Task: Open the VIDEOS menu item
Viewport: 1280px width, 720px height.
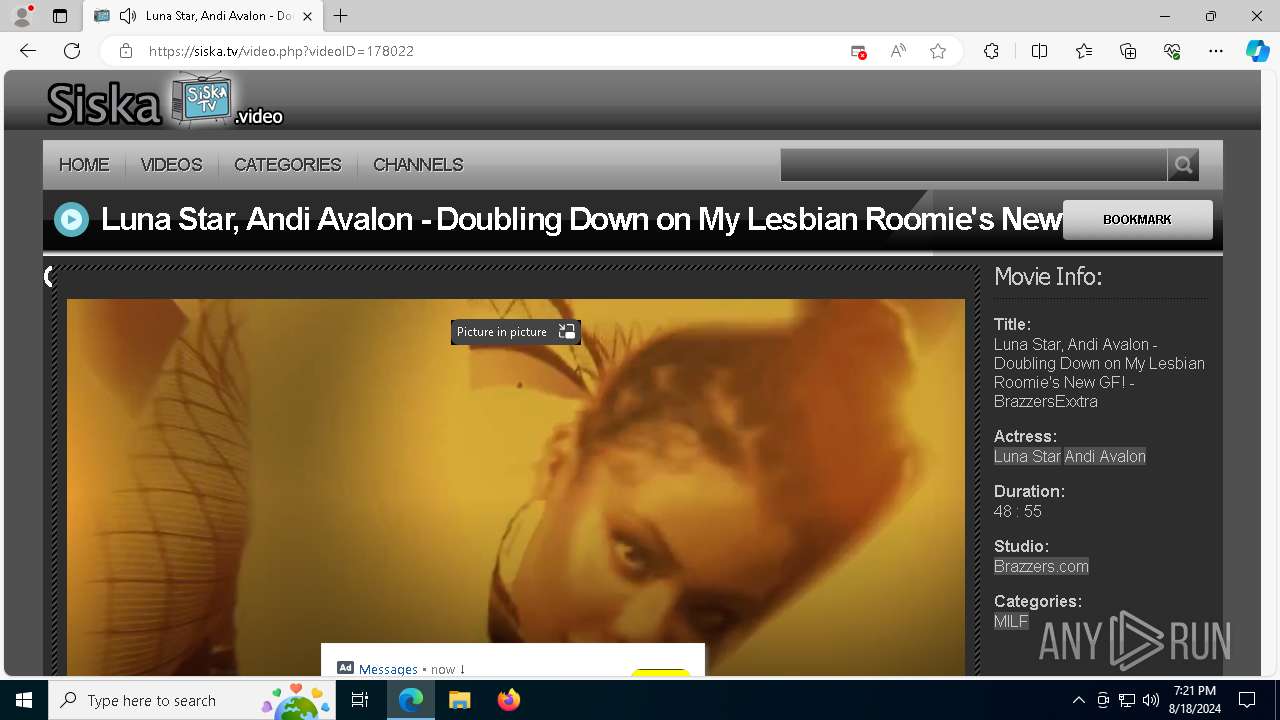Action: 171,165
